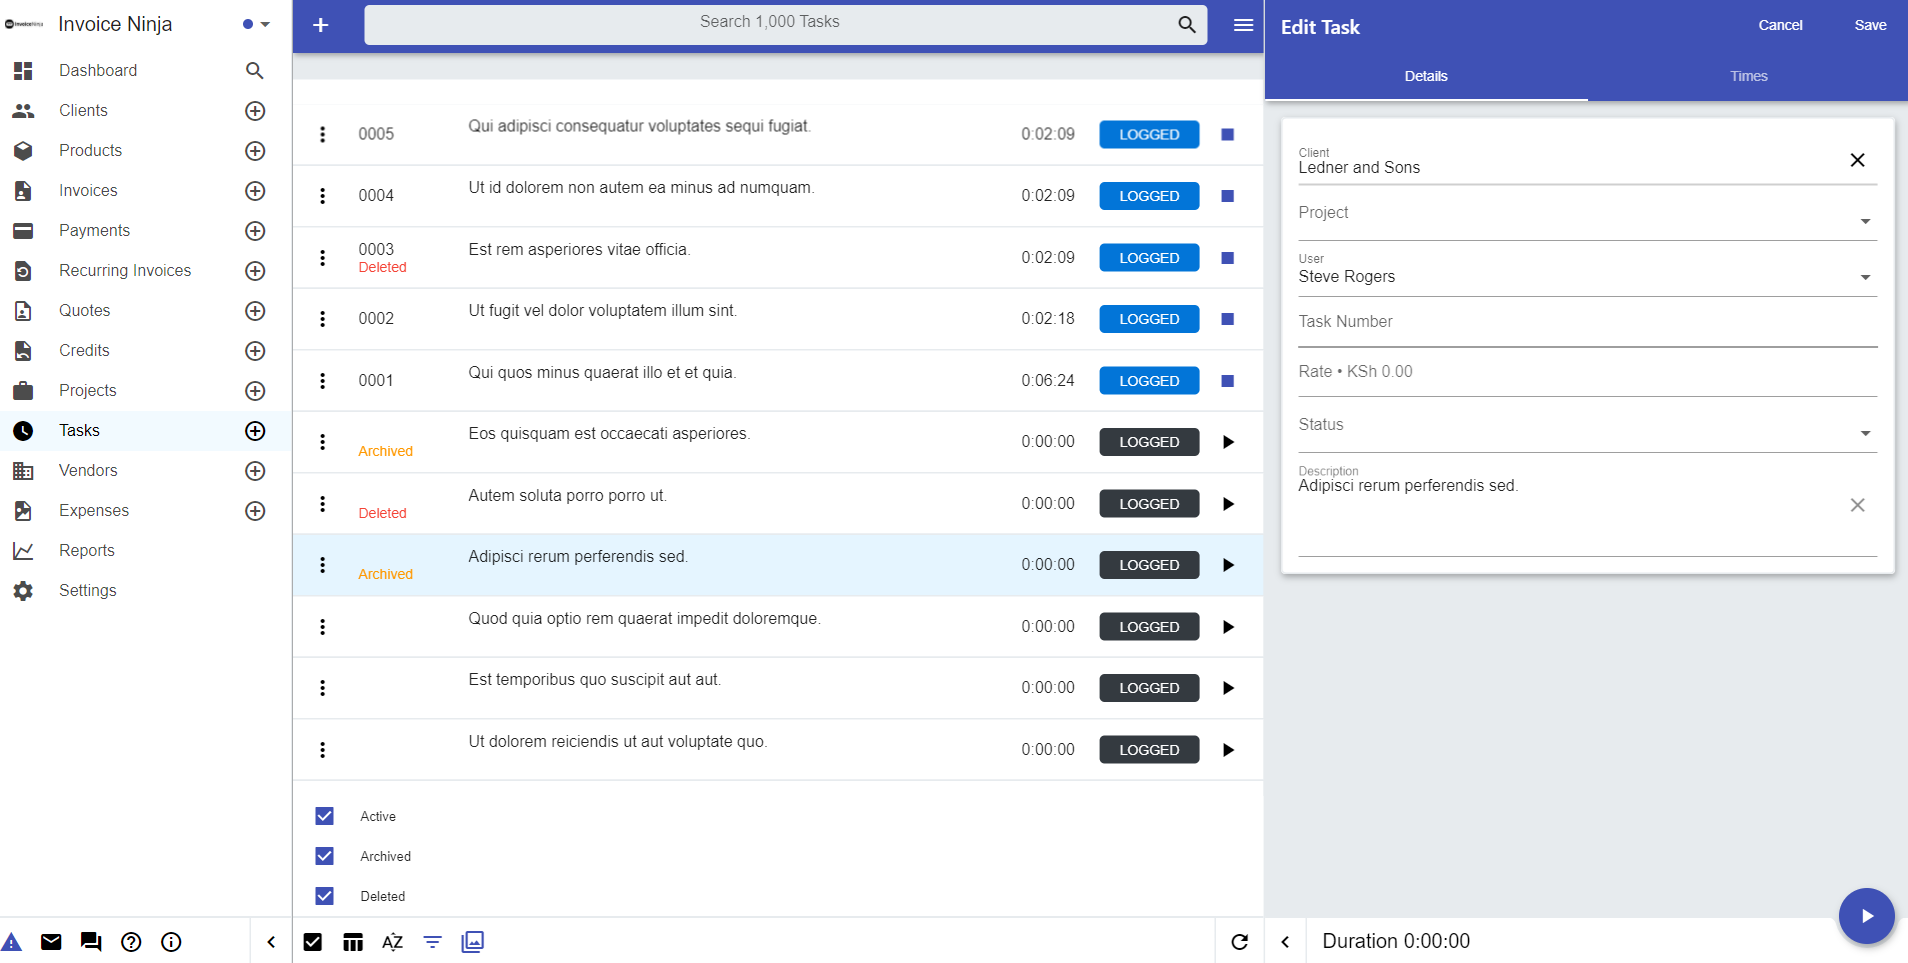This screenshot has width=1908, height=963.
Task: Open the email envelope icon
Action: coord(51,942)
